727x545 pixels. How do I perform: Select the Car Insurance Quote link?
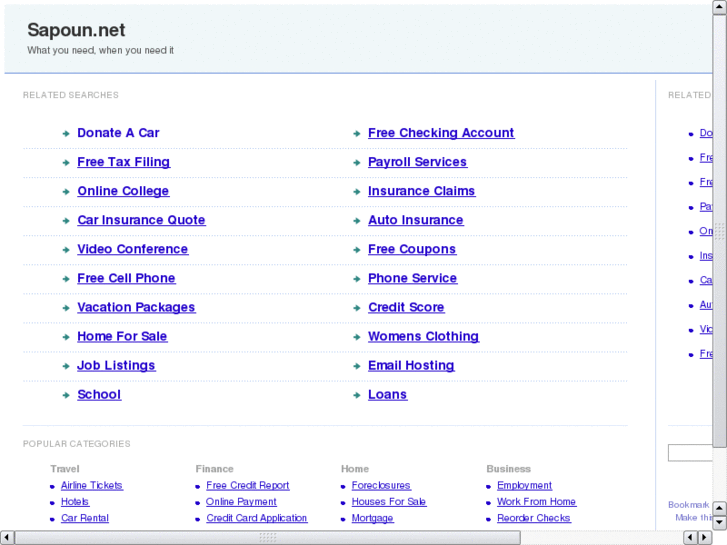(x=141, y=220)
